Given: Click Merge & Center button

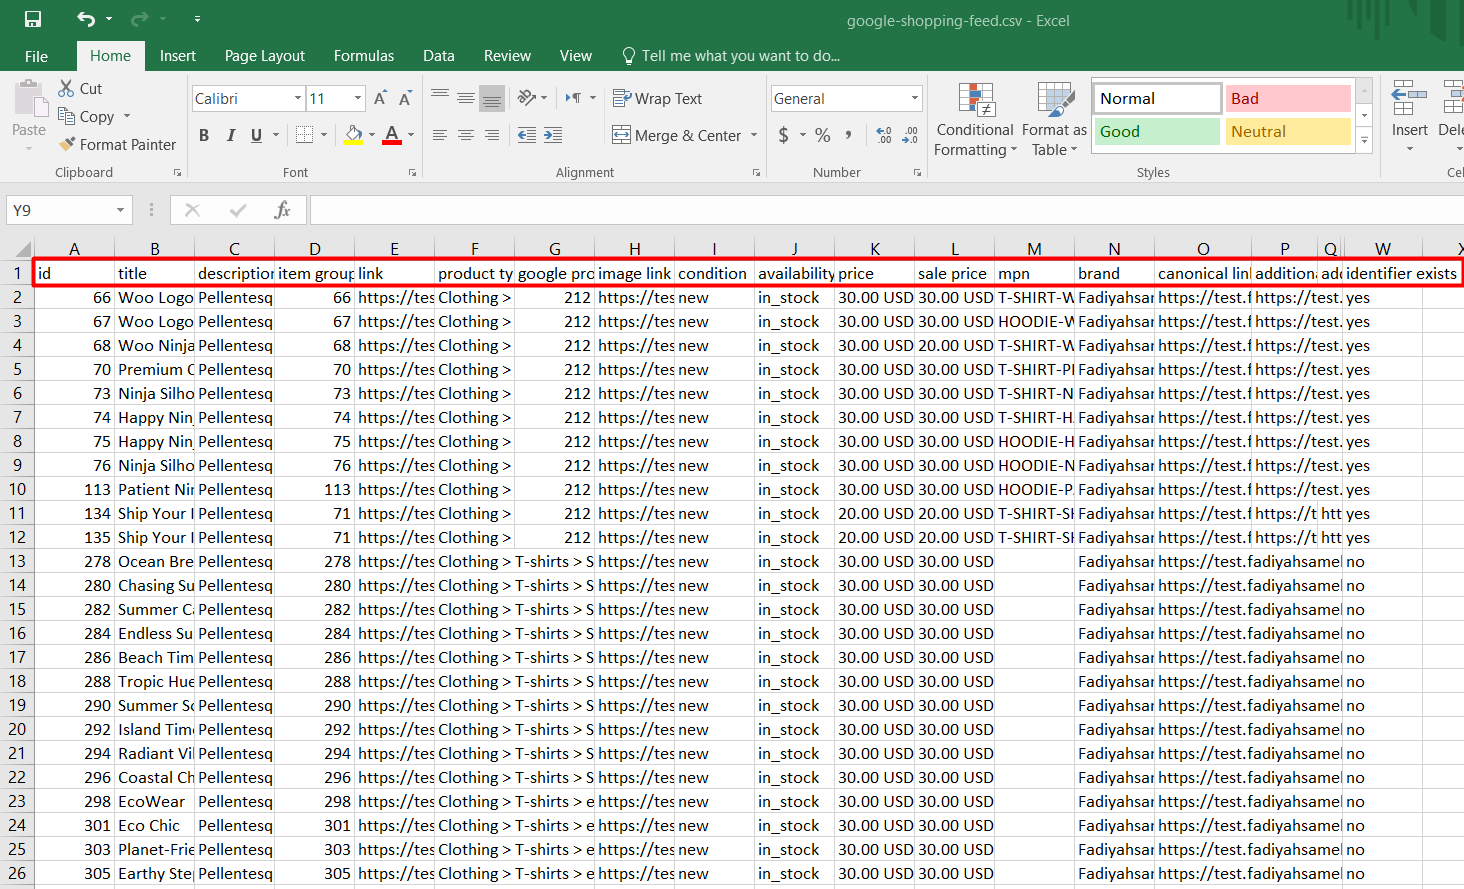Looking at the screenshot, I should pyautogui.click(x=677, y=135).
